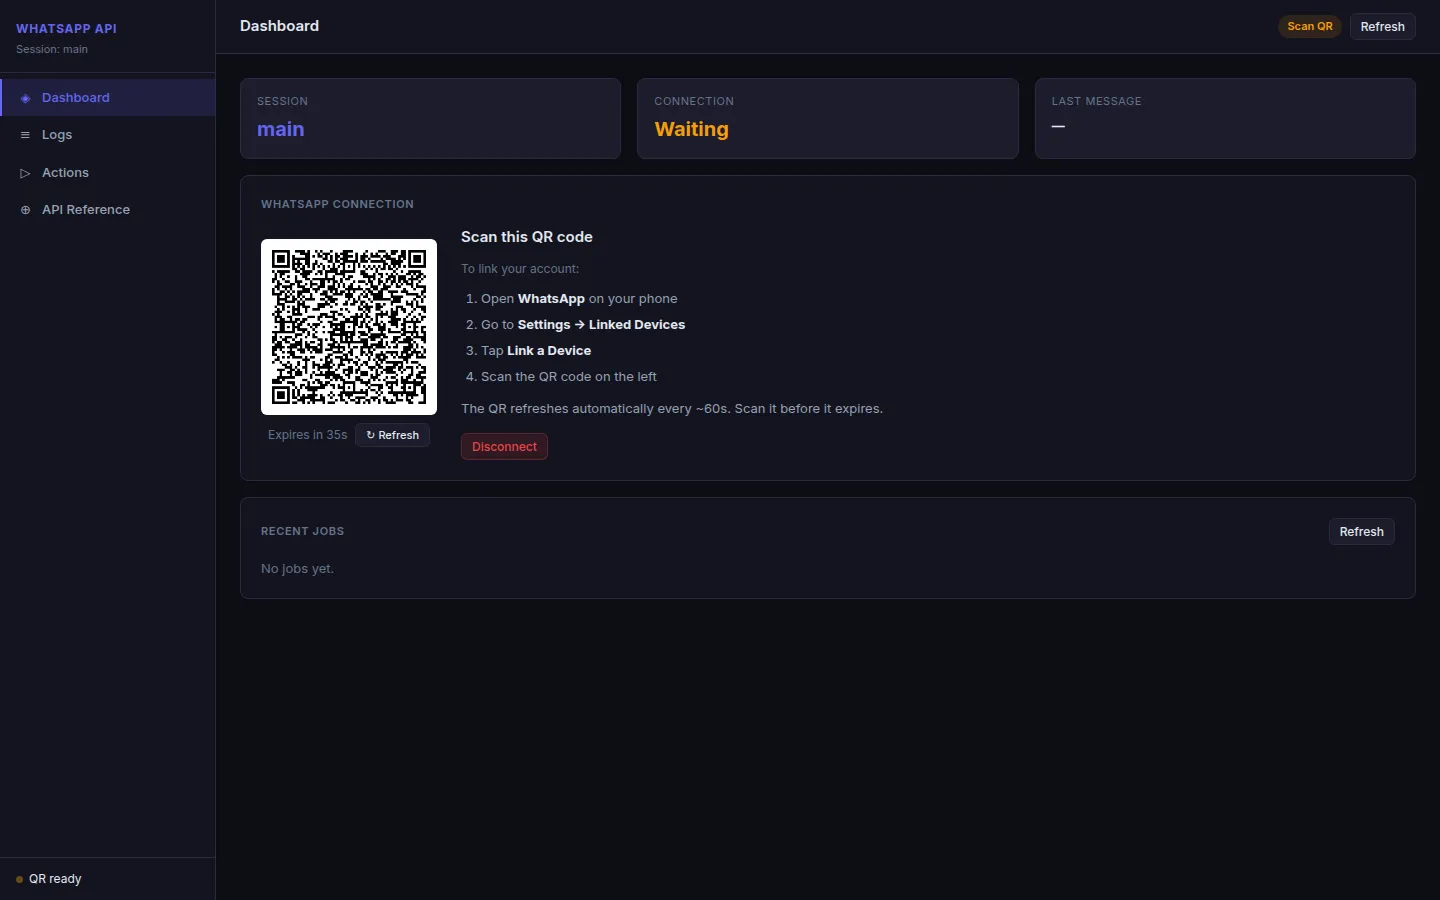Screen dimensions: 1440x900
Task: Refresh the QR code under the image
Action: click(x=392, y=435)
